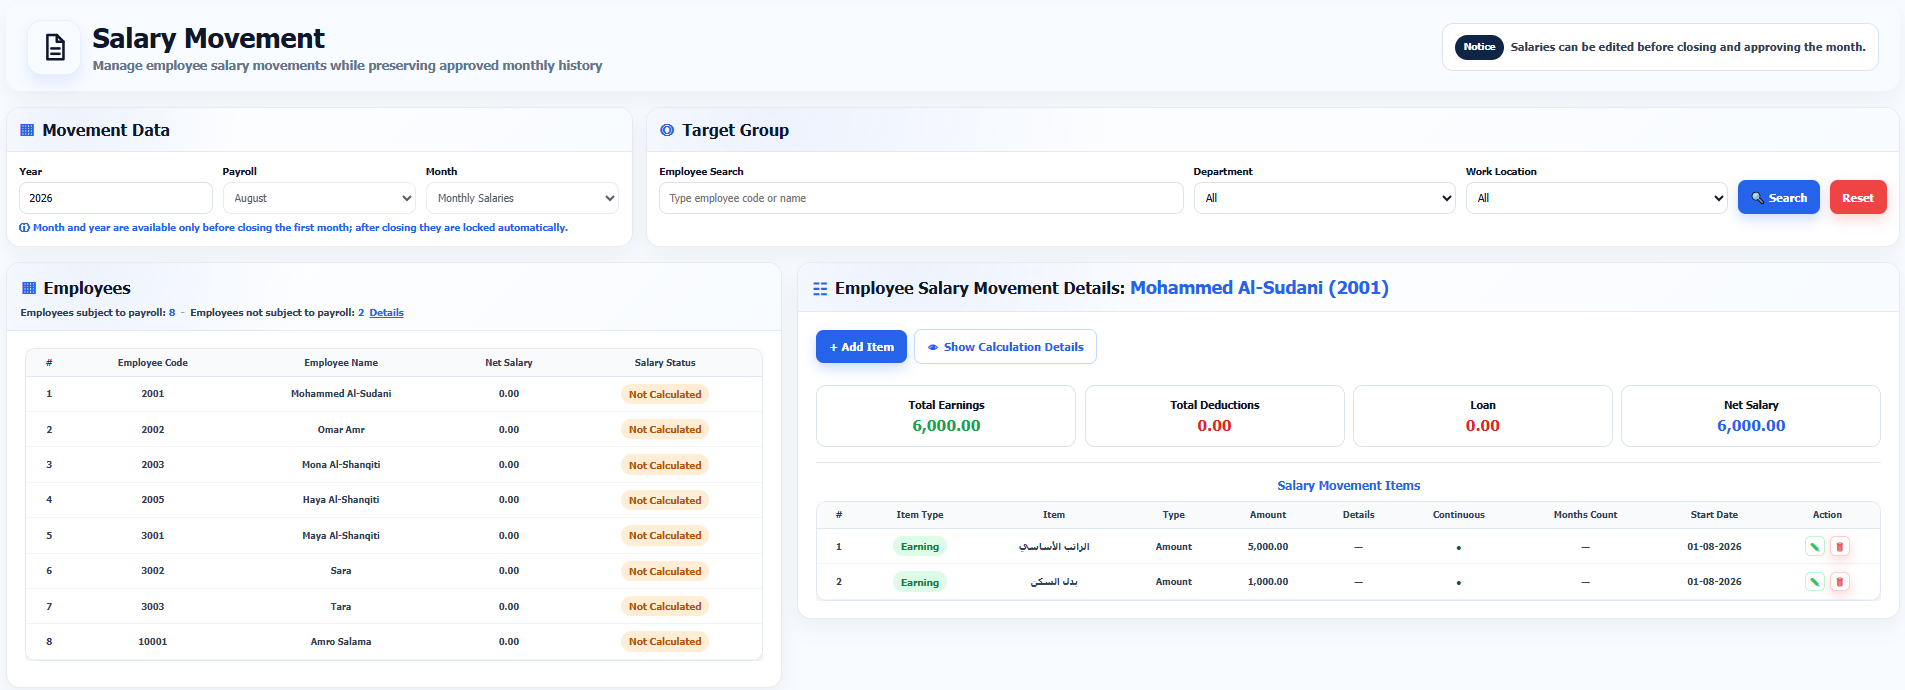Focus the Year input field
The width and height of the screenshot is (1905, 690).
(116, 198)
